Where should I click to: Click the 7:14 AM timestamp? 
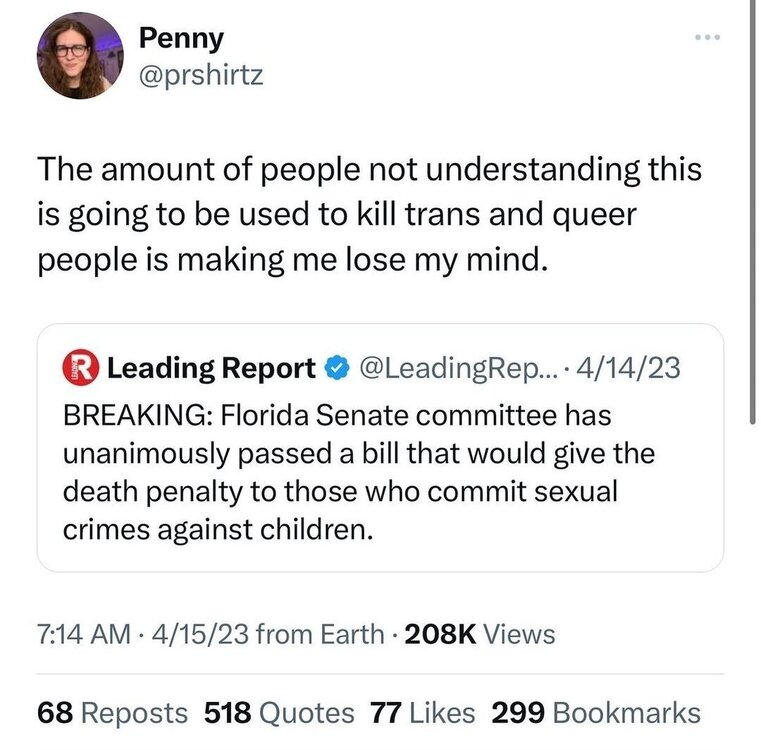coord(82,633)
